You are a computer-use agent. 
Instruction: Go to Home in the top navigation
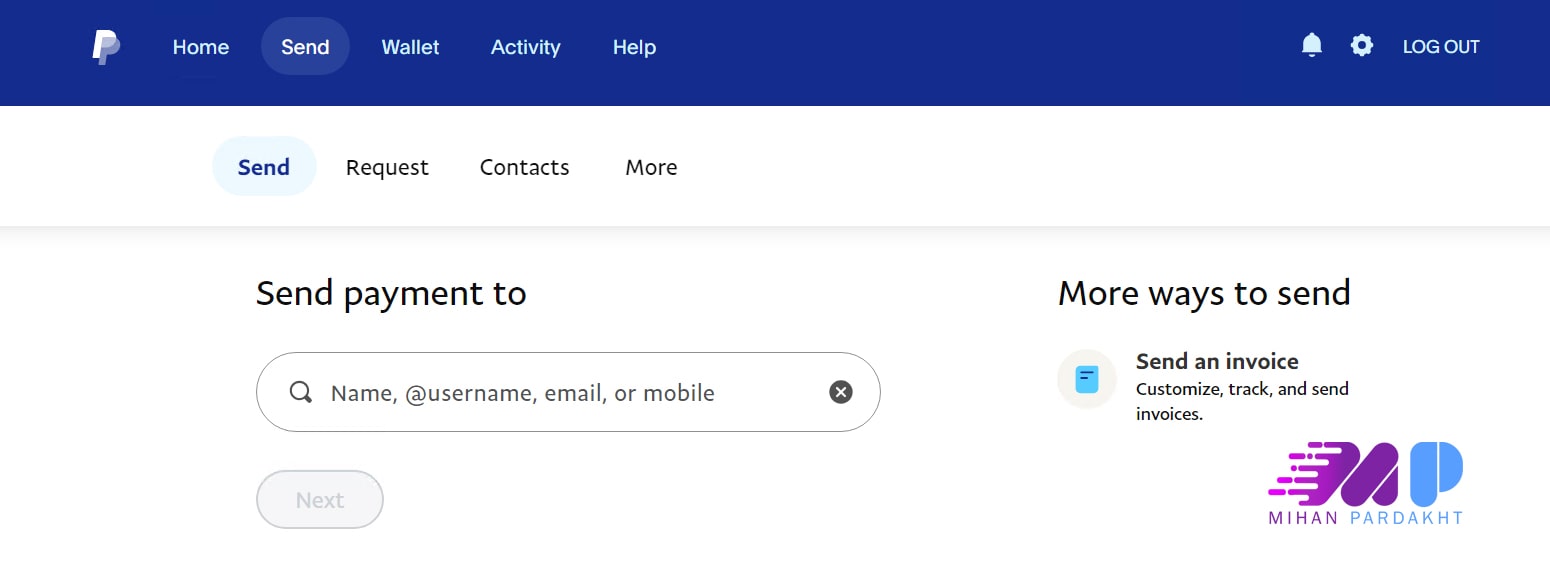click(x=201, y=47)
